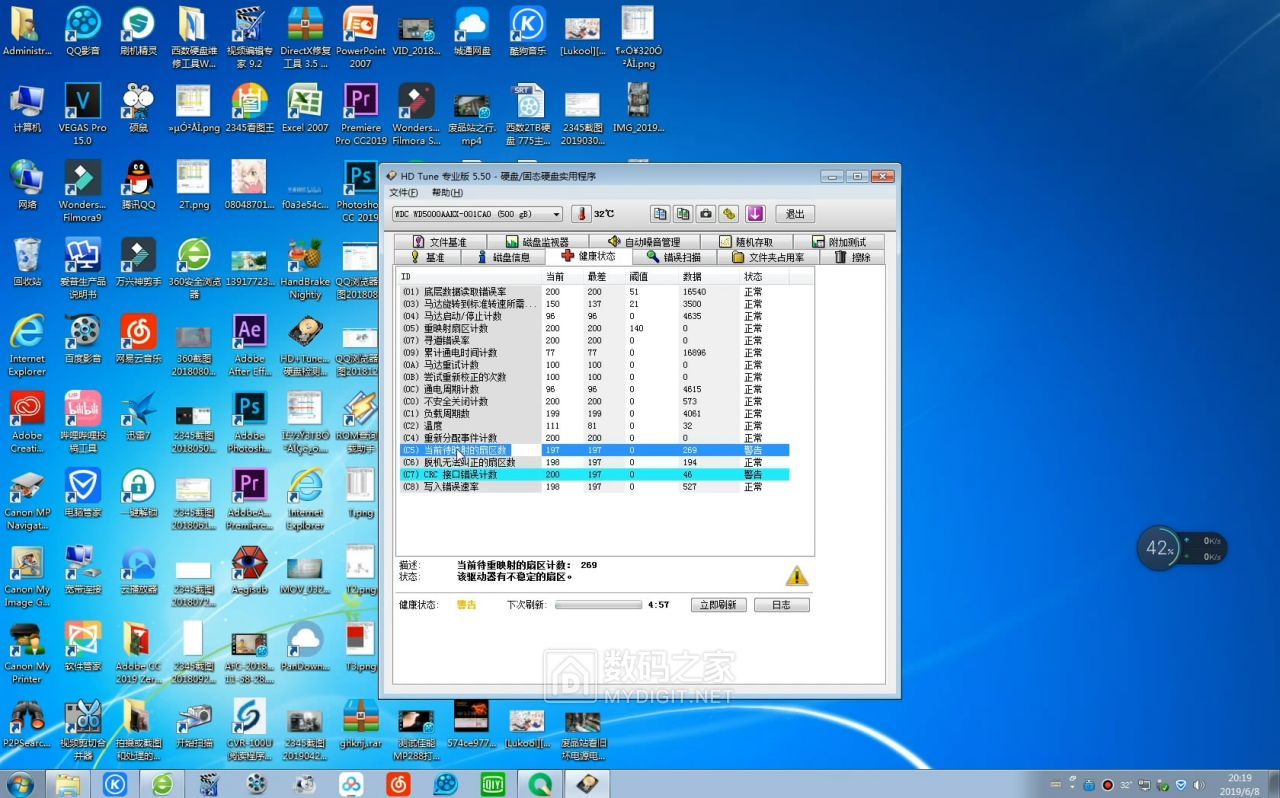Screen dimensions: 1280x798
Task: Click the 日志 button
Action: point(781,605)
